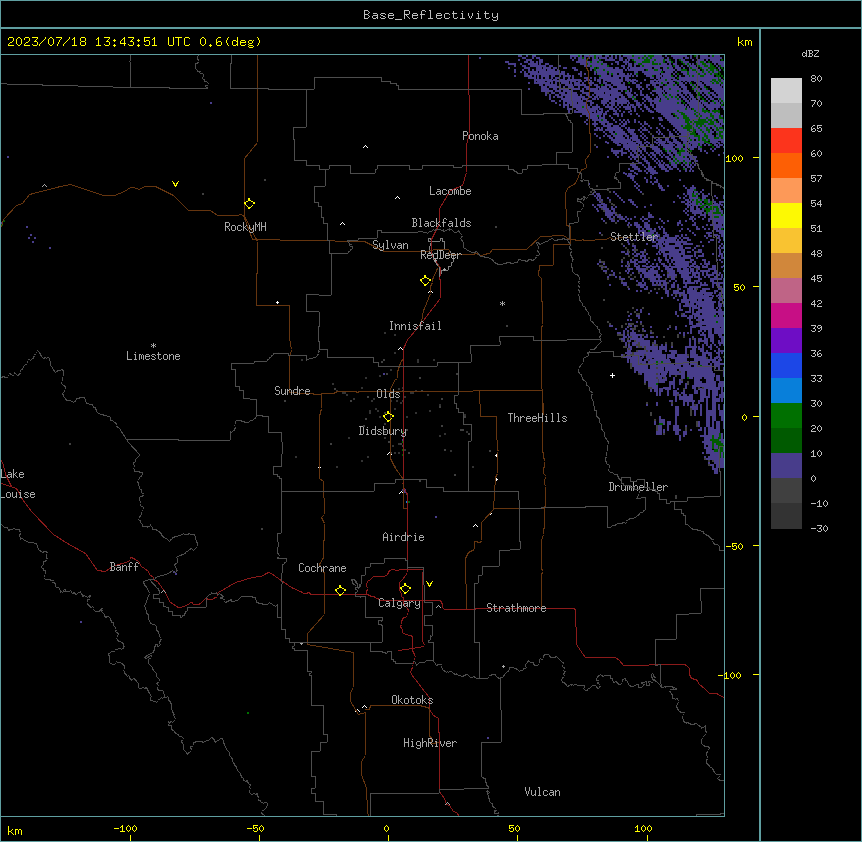
Task: Click the dBZ legend heading
Action: pos(810,53)
